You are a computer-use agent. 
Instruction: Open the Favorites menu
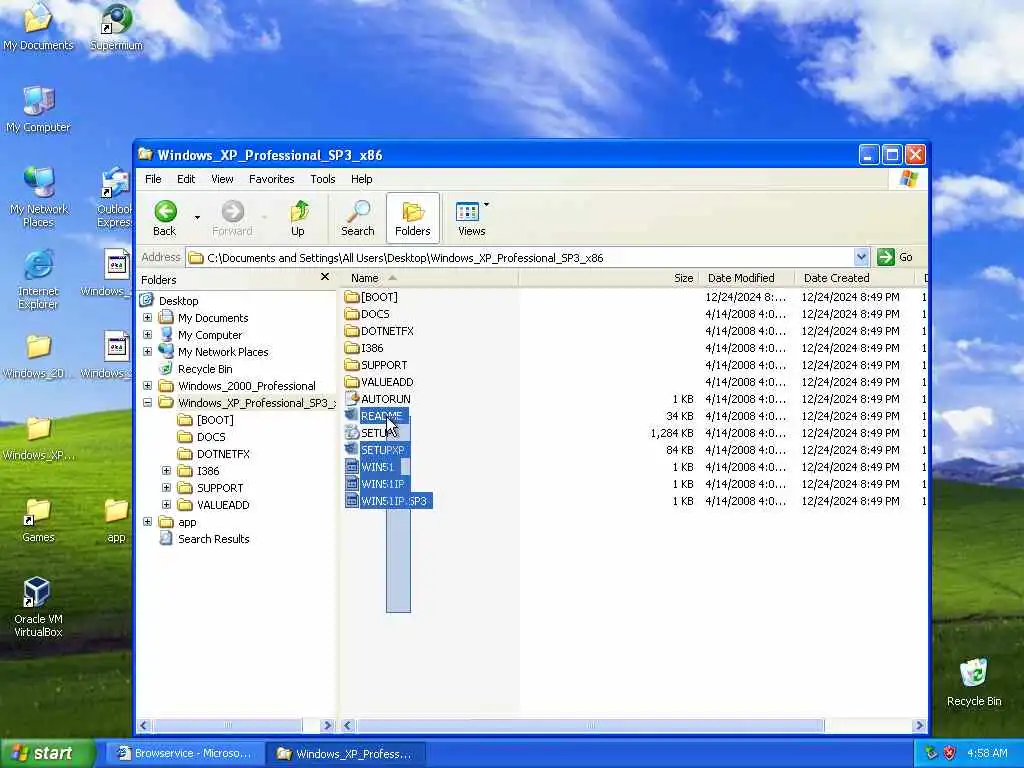point(272,179)
